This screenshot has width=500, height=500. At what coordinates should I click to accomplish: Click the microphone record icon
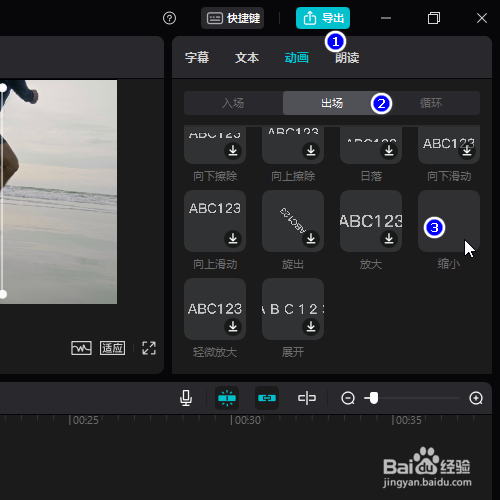click(186, 398)
